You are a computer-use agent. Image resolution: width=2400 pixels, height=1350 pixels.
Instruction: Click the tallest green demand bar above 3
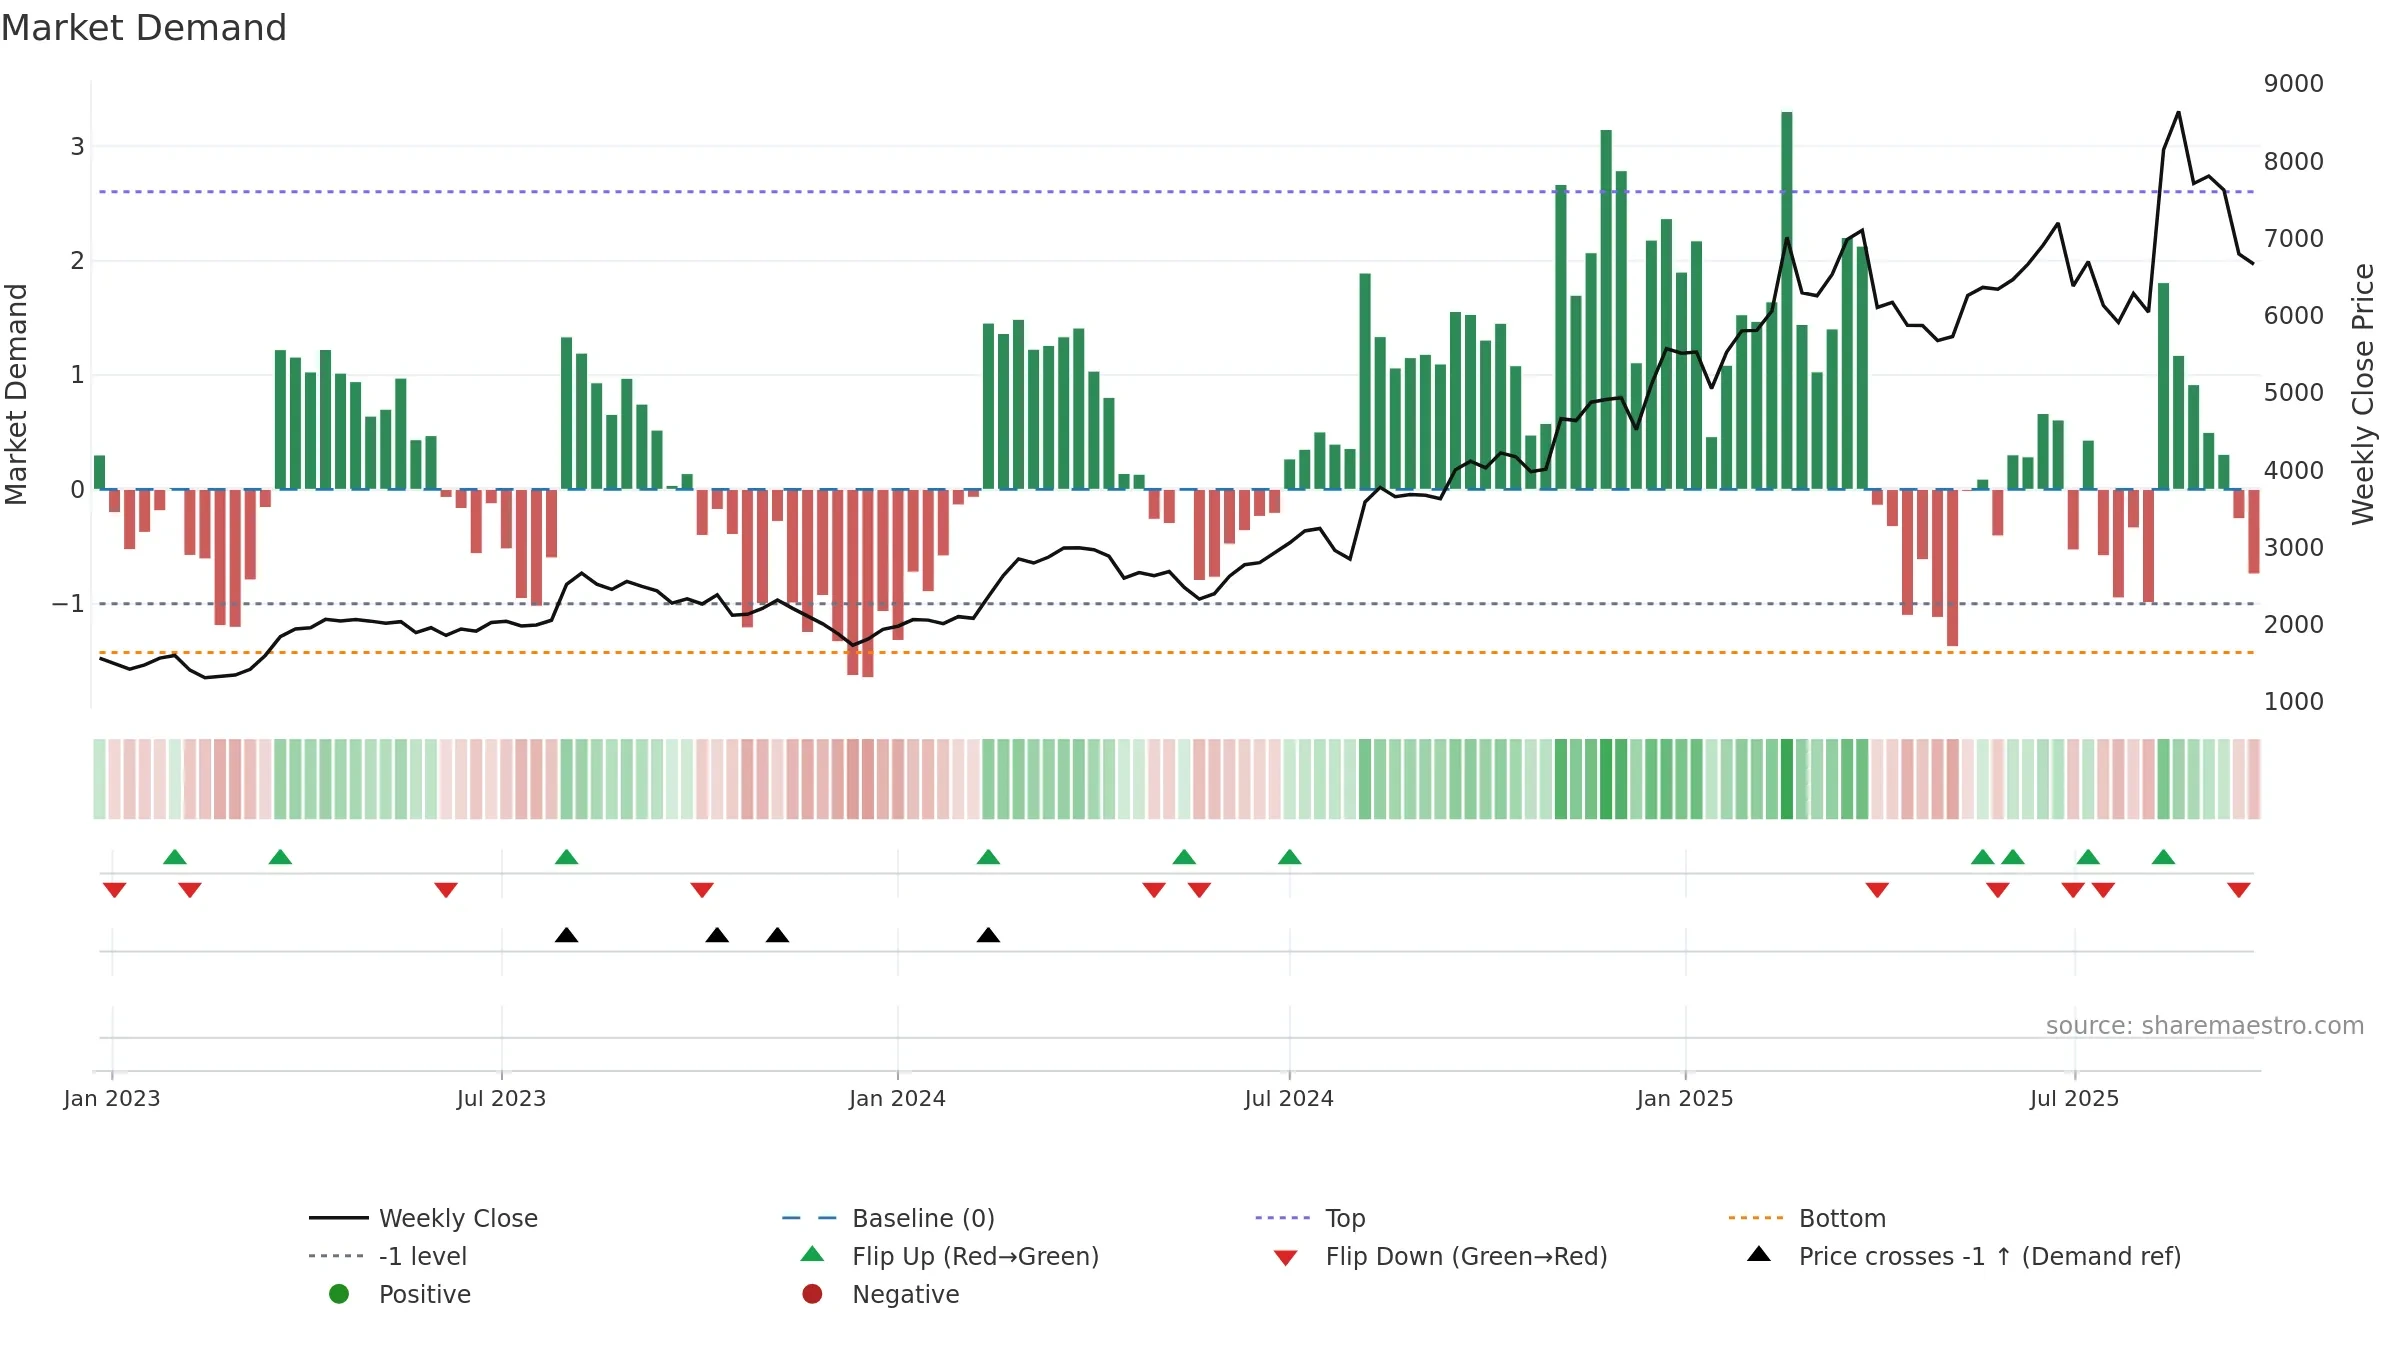[x=1787, y=300]
